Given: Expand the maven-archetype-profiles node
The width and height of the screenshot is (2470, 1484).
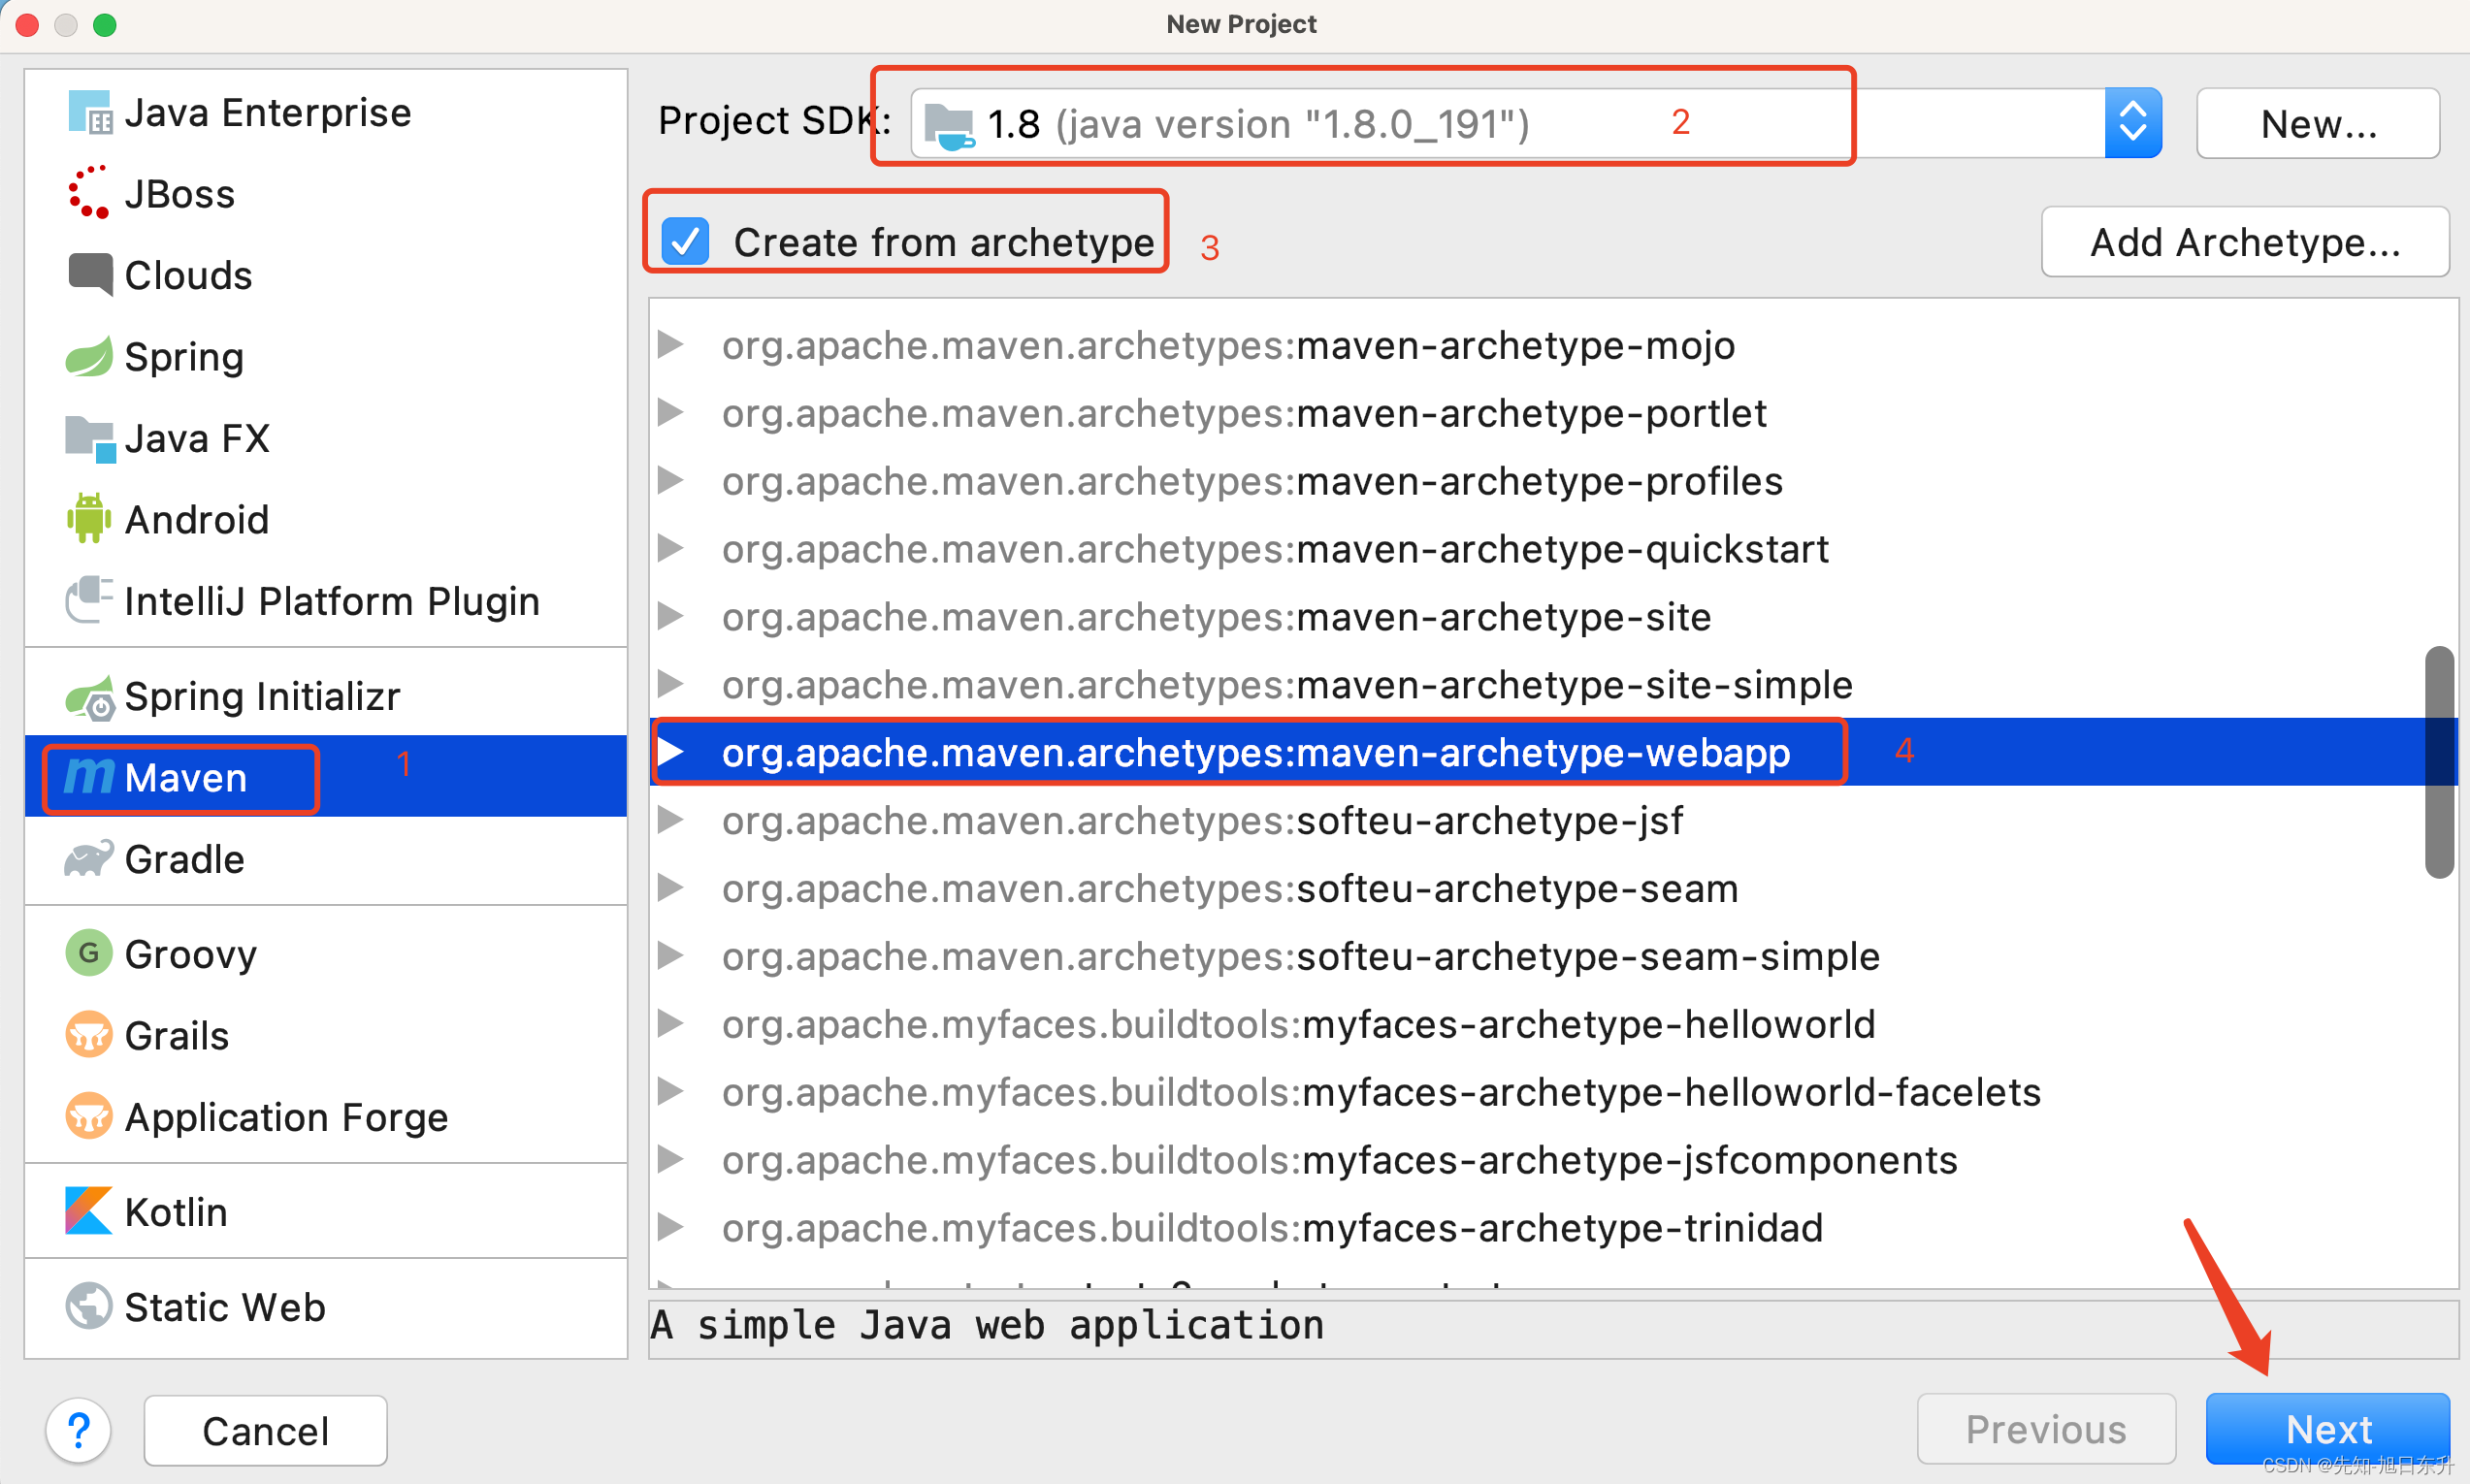Looking at the screenshot, I should [x=671, y=481].
